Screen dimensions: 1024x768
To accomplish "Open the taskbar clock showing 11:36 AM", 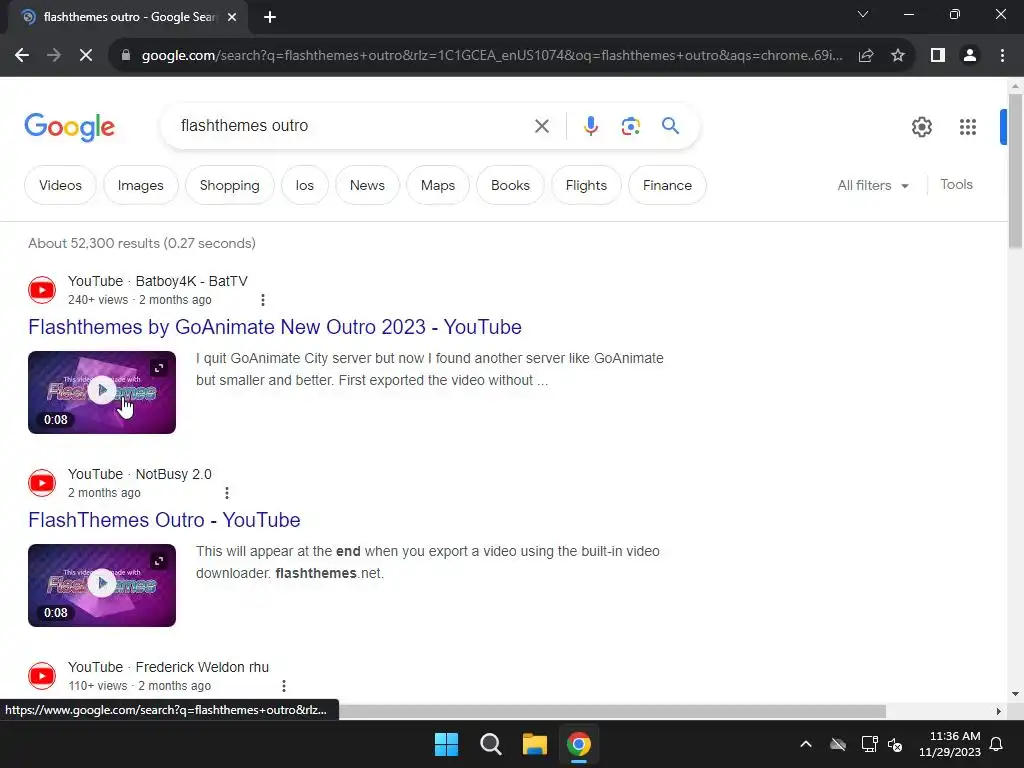I will (950, 744).
